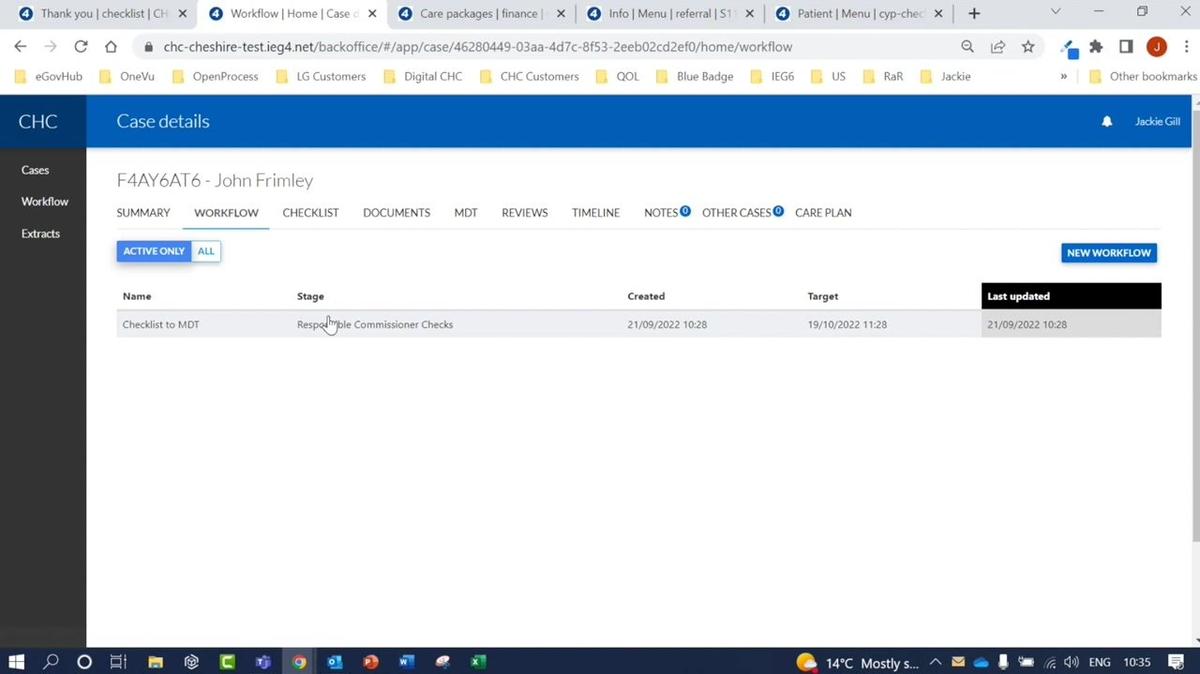Bookmark this page with the star icon
Image resolution: width=1200 pixels, height=674 pixels.
pos(1027,46)
